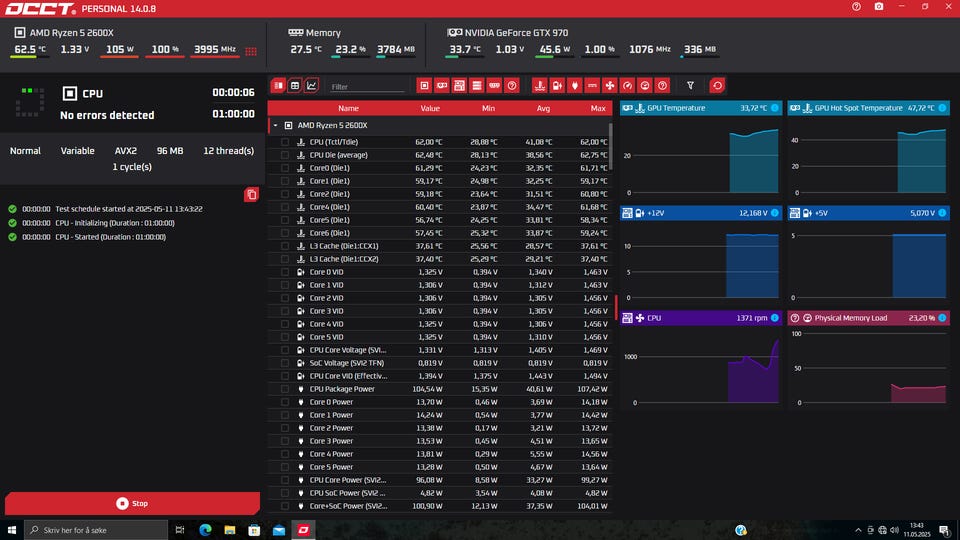Image resolution: width=960 pixels, height=540 pixels.
Task: Click the info icon on Physical Memory Load graph
Action: [x=942, y=318]
